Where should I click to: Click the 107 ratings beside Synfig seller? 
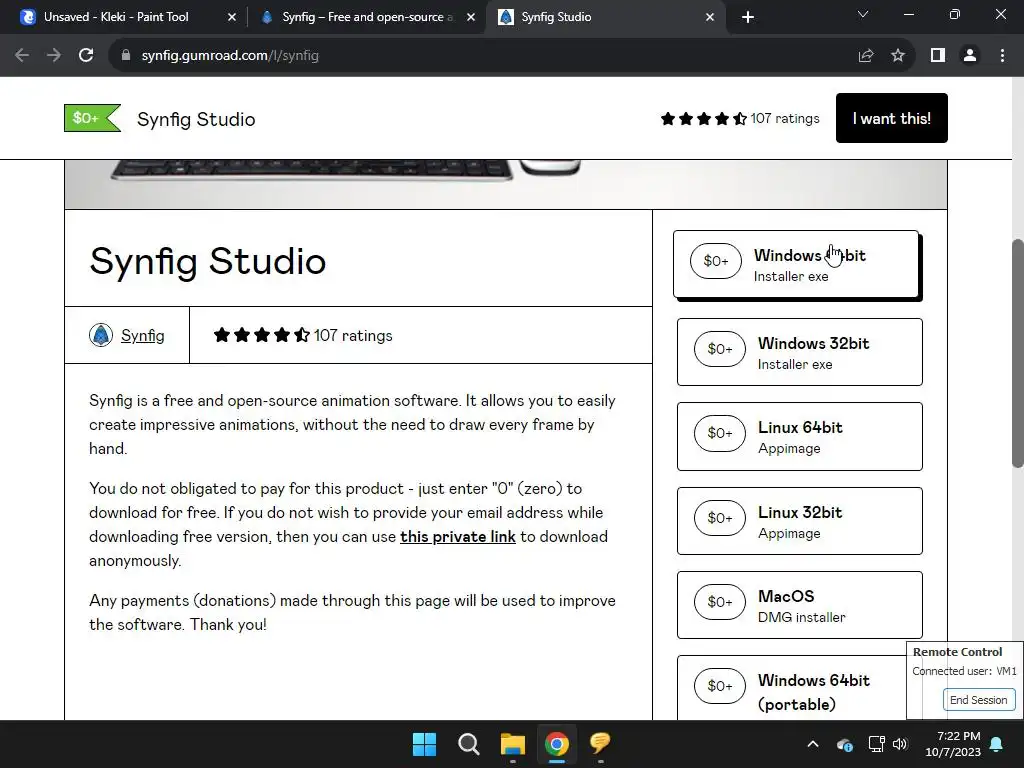[x=303, y=336]
